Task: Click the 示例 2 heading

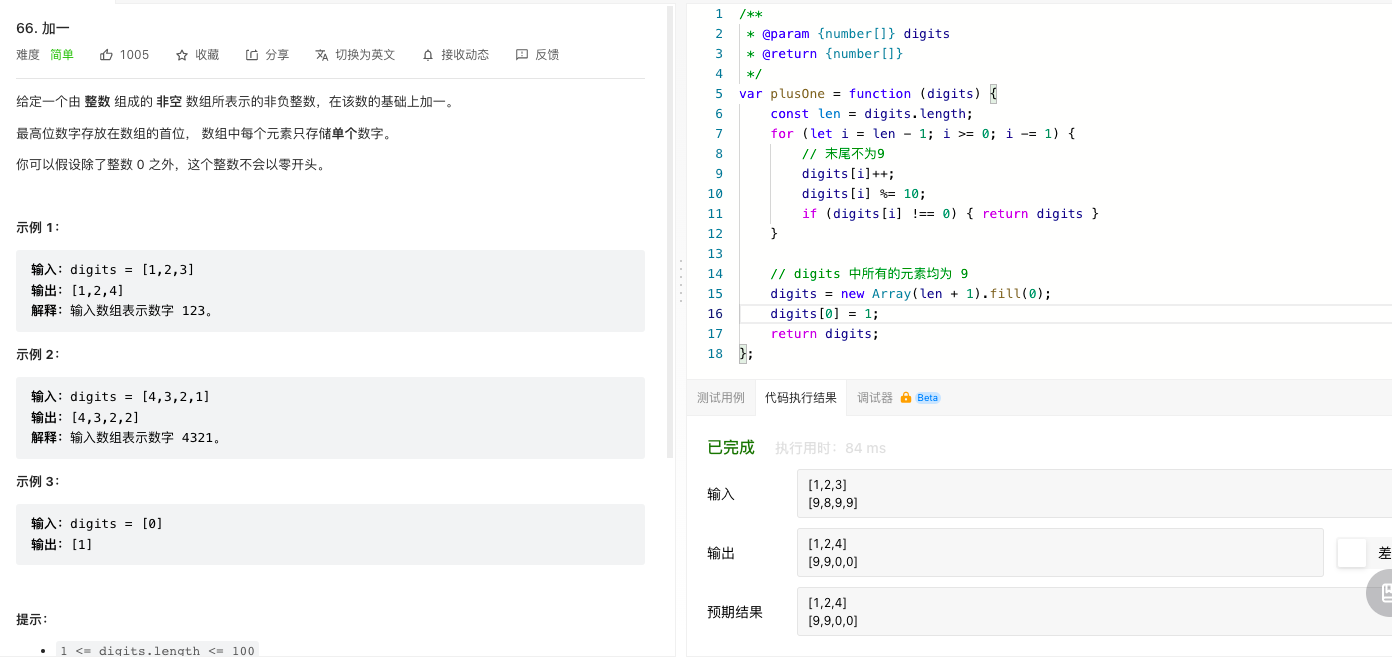Action: [38, 354]
